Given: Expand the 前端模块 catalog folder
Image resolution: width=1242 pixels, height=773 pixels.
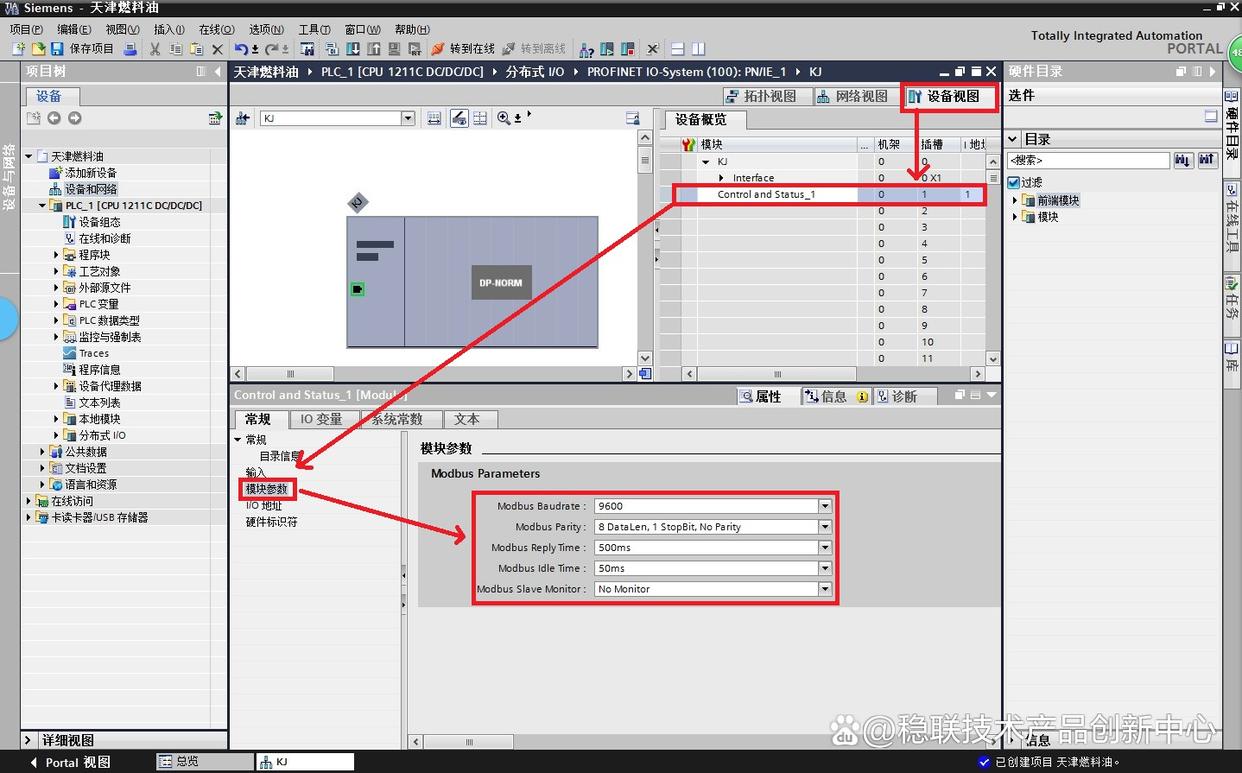Looking at the screenshot, I should coord(1015,200).
